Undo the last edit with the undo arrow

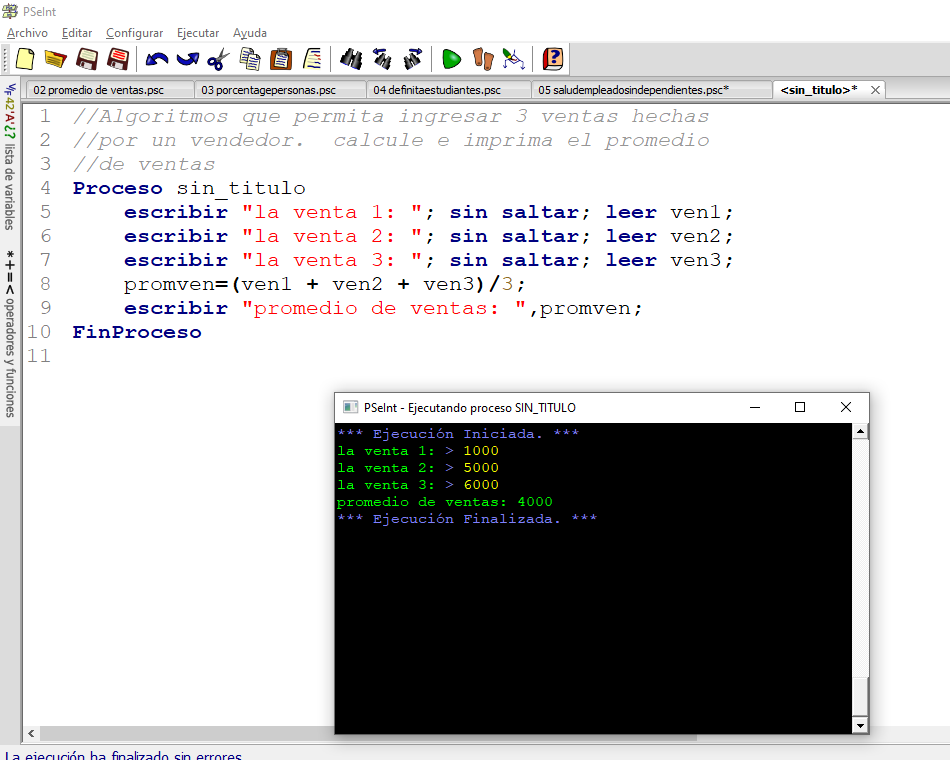click(x=157, y=59)
